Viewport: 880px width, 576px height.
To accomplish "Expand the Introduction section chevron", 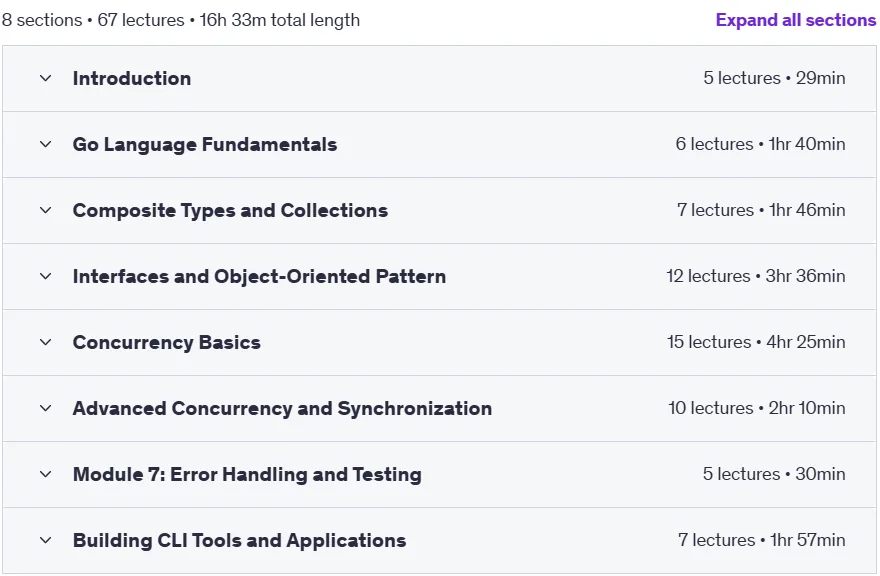I will [x=45, y=79].
